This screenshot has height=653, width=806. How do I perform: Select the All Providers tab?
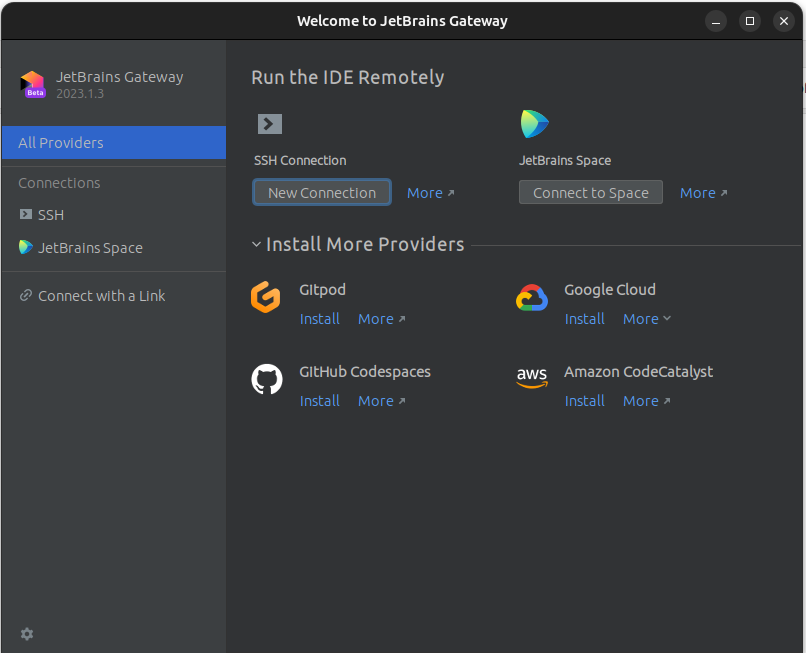[114, 142]
